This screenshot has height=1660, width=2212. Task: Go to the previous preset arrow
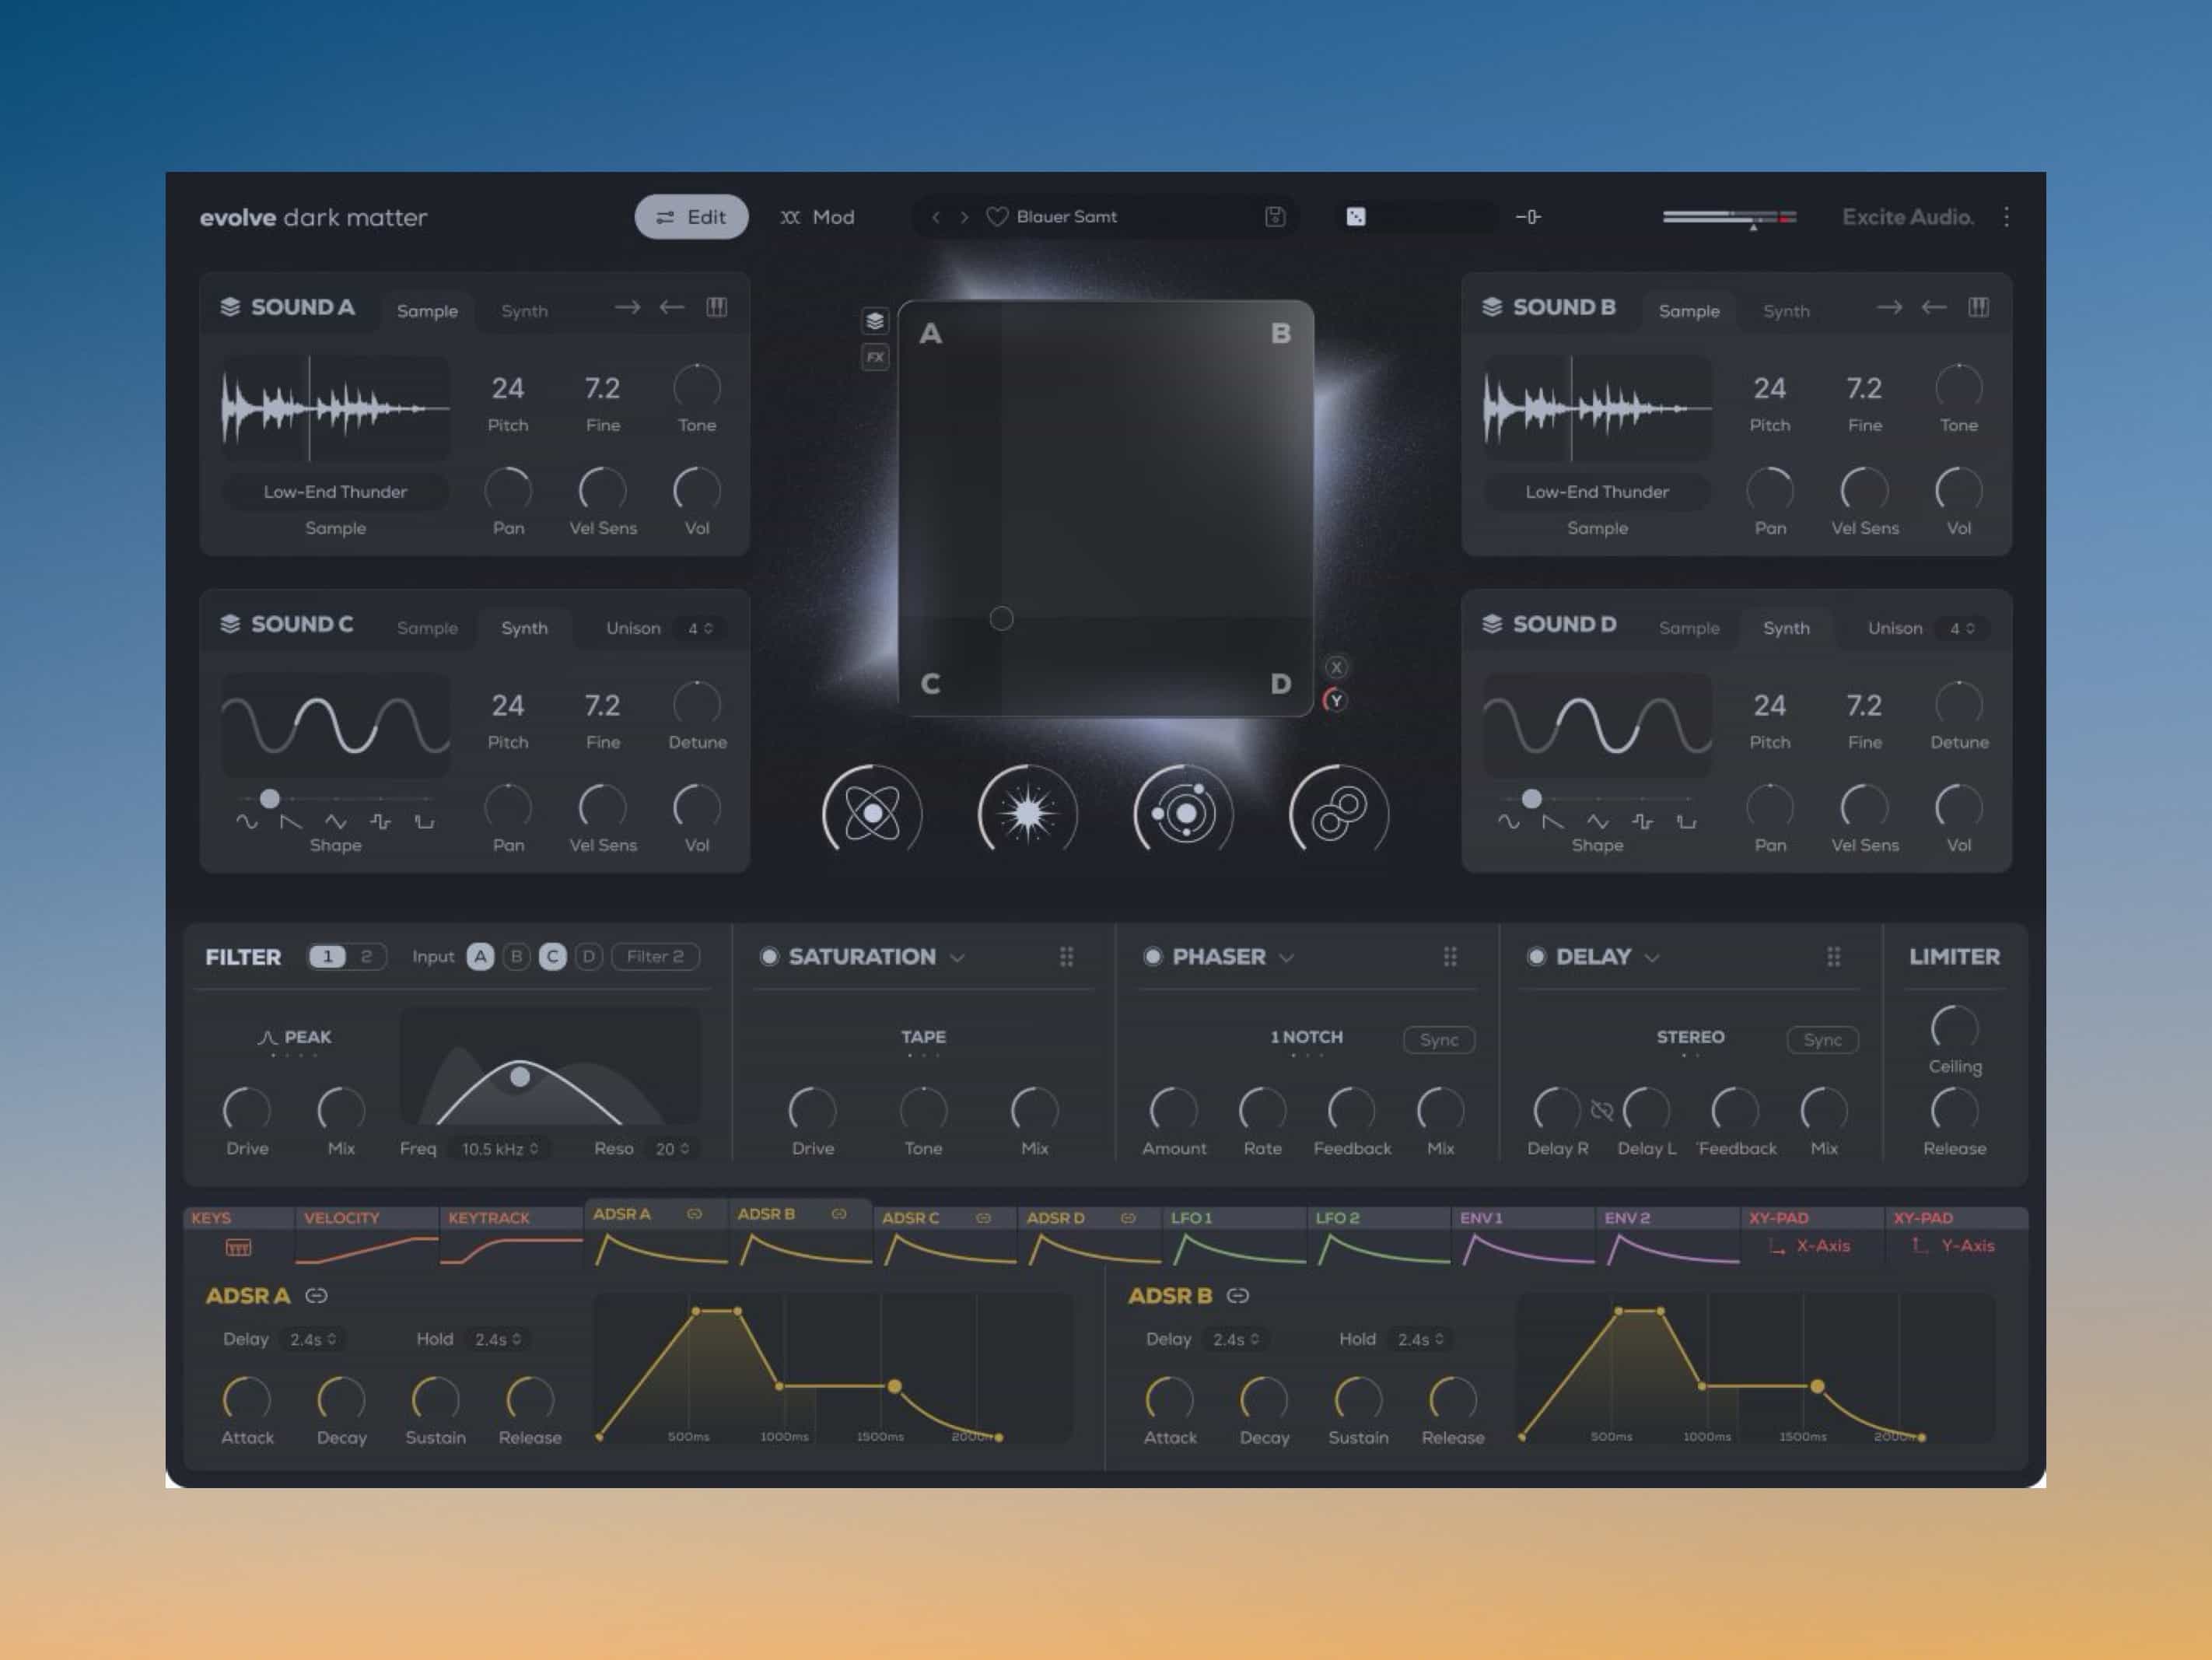[x=935, y=216]
